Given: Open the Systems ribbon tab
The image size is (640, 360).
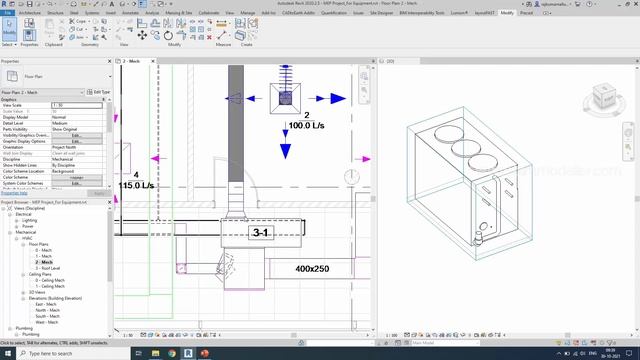Looking at the screenshot, I should click(x=92, y=13).
